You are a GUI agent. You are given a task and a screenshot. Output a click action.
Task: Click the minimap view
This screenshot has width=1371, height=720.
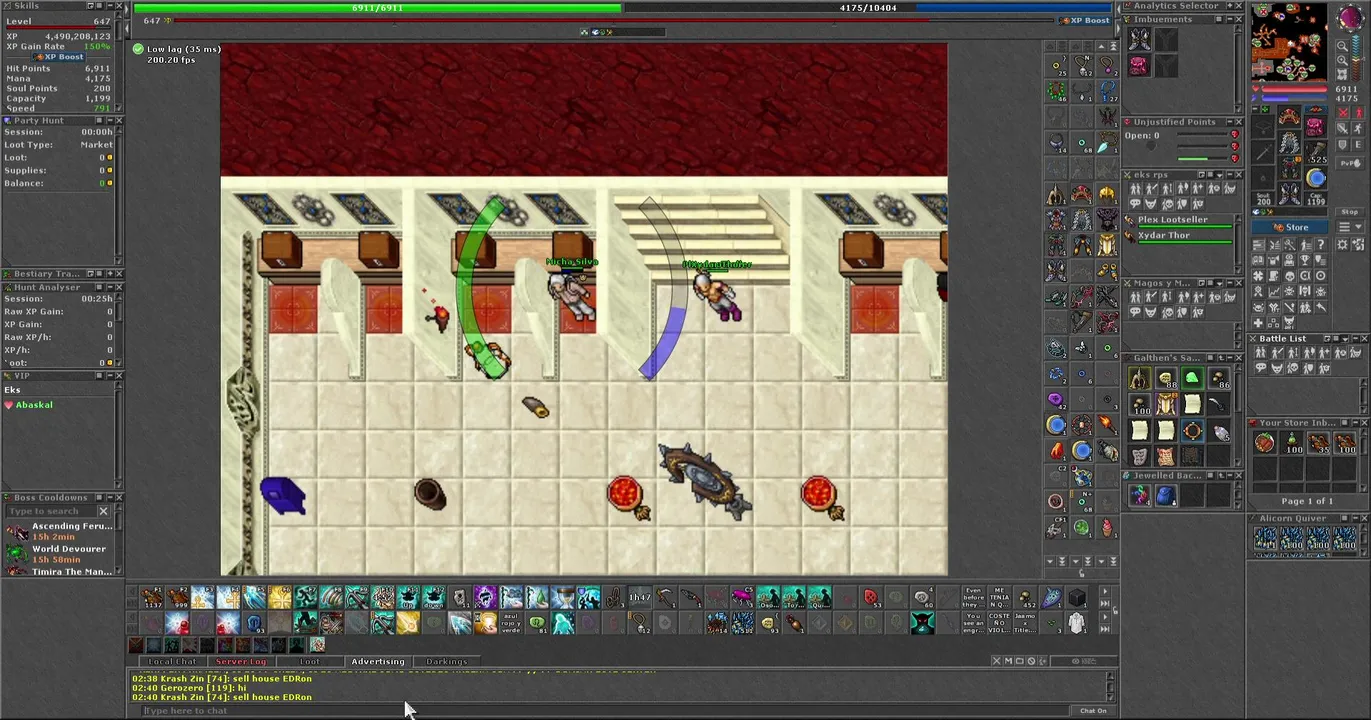[1289, 42]
